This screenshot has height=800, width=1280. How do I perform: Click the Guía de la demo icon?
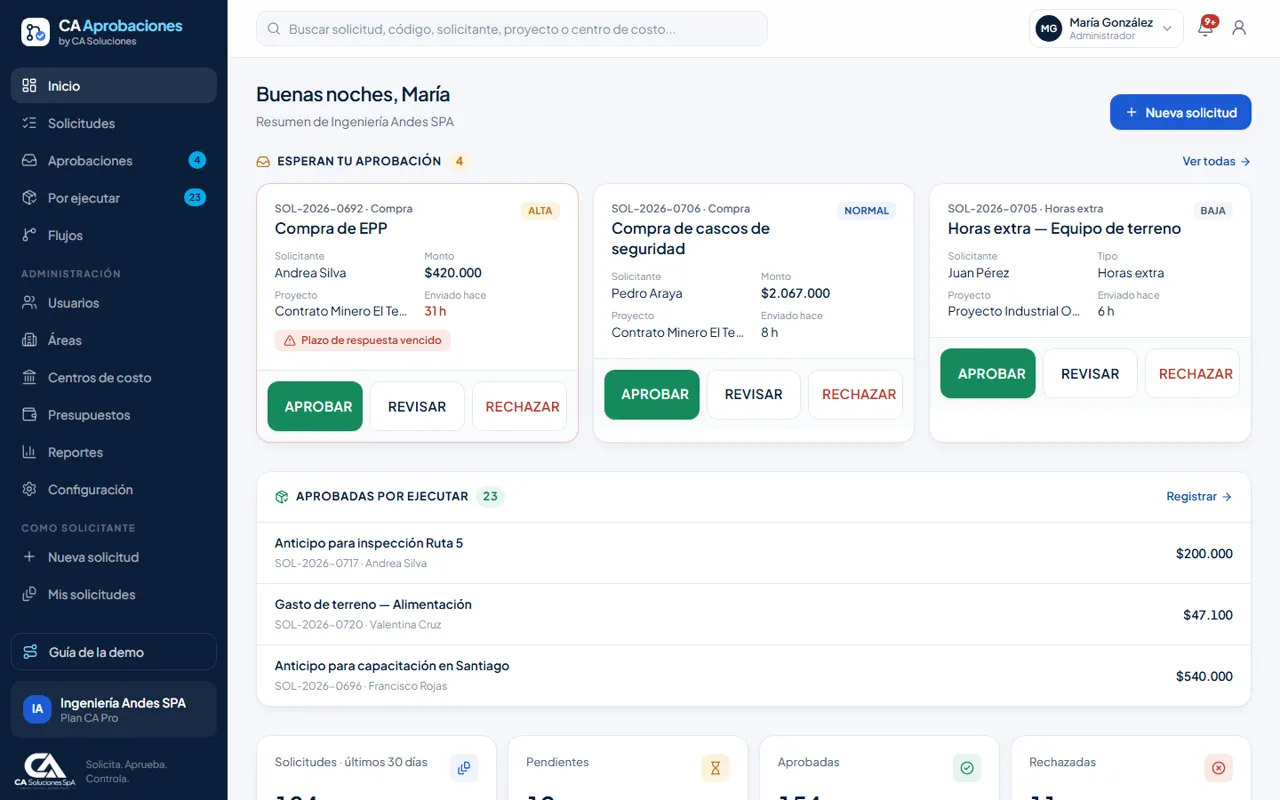point(31,652)
